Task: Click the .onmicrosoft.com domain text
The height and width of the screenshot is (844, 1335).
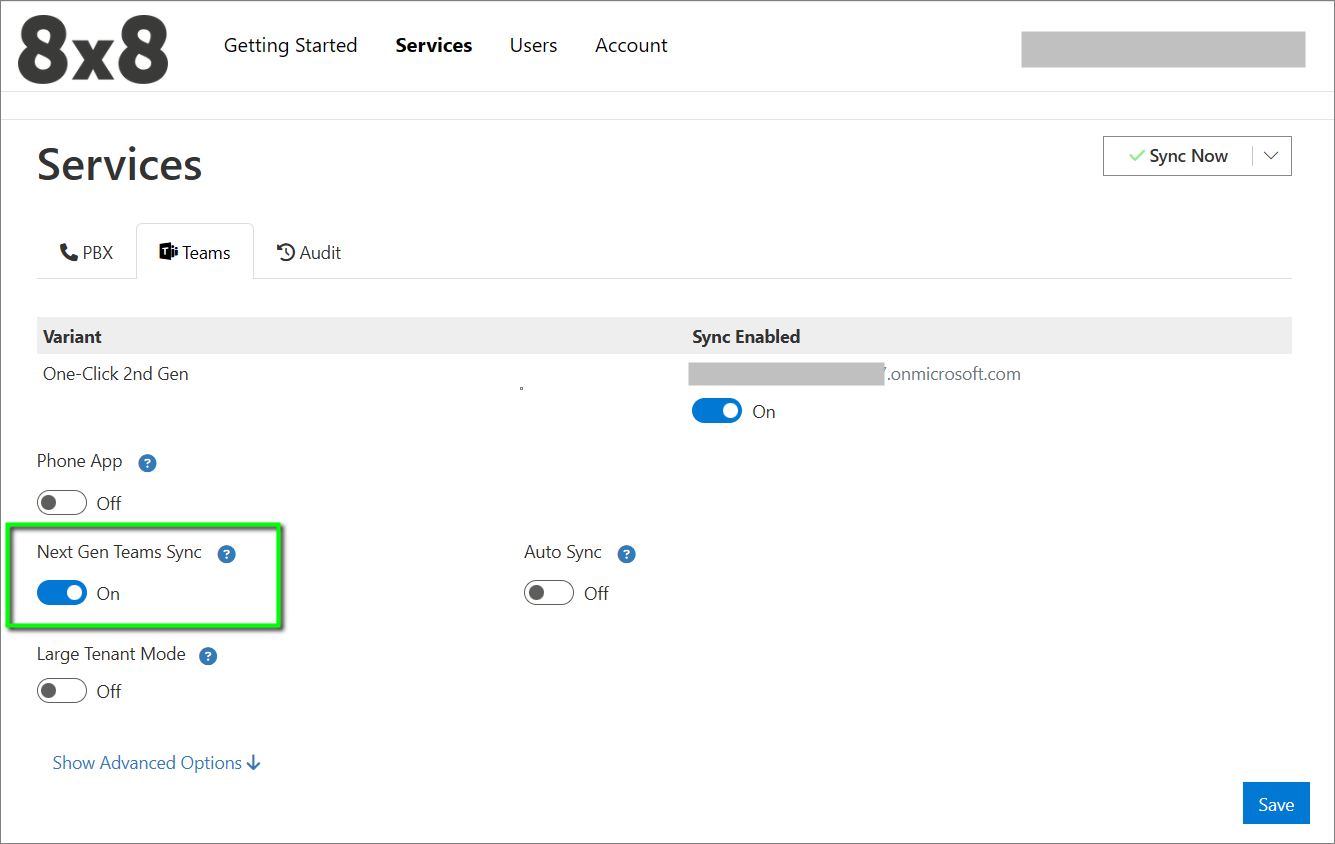Action: 953,374
